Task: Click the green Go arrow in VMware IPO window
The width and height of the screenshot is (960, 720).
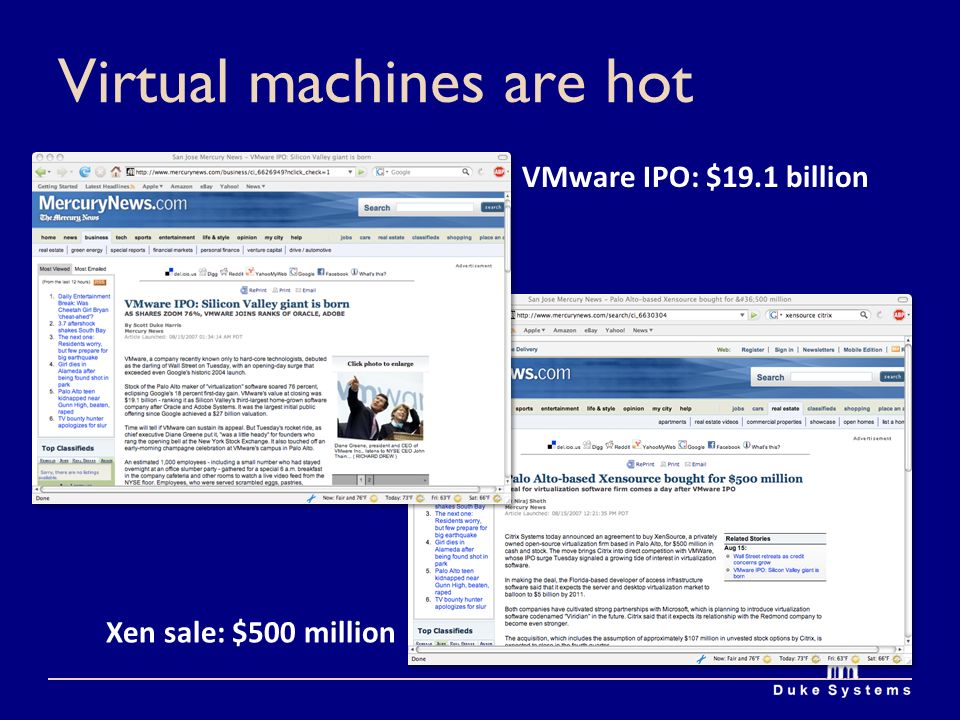Action: (x=361, y=172)
